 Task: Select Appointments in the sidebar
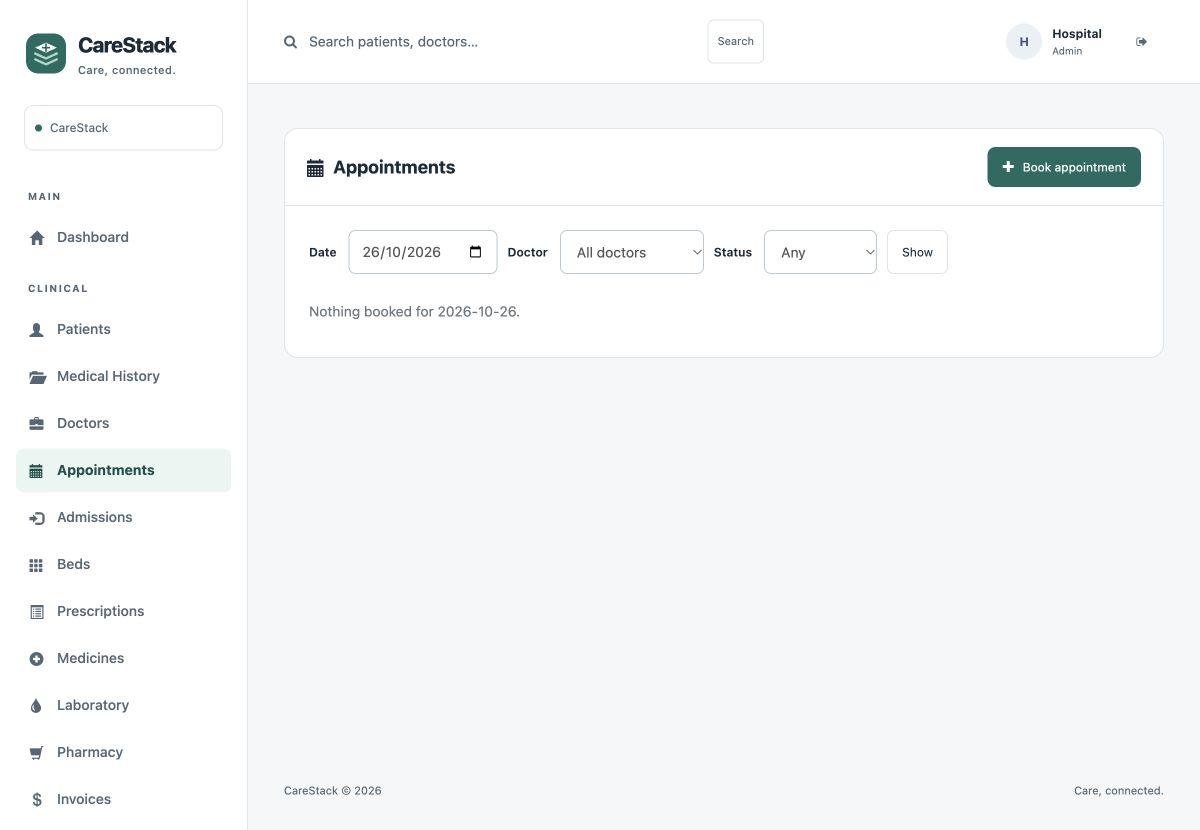click(x=123, y=471)
